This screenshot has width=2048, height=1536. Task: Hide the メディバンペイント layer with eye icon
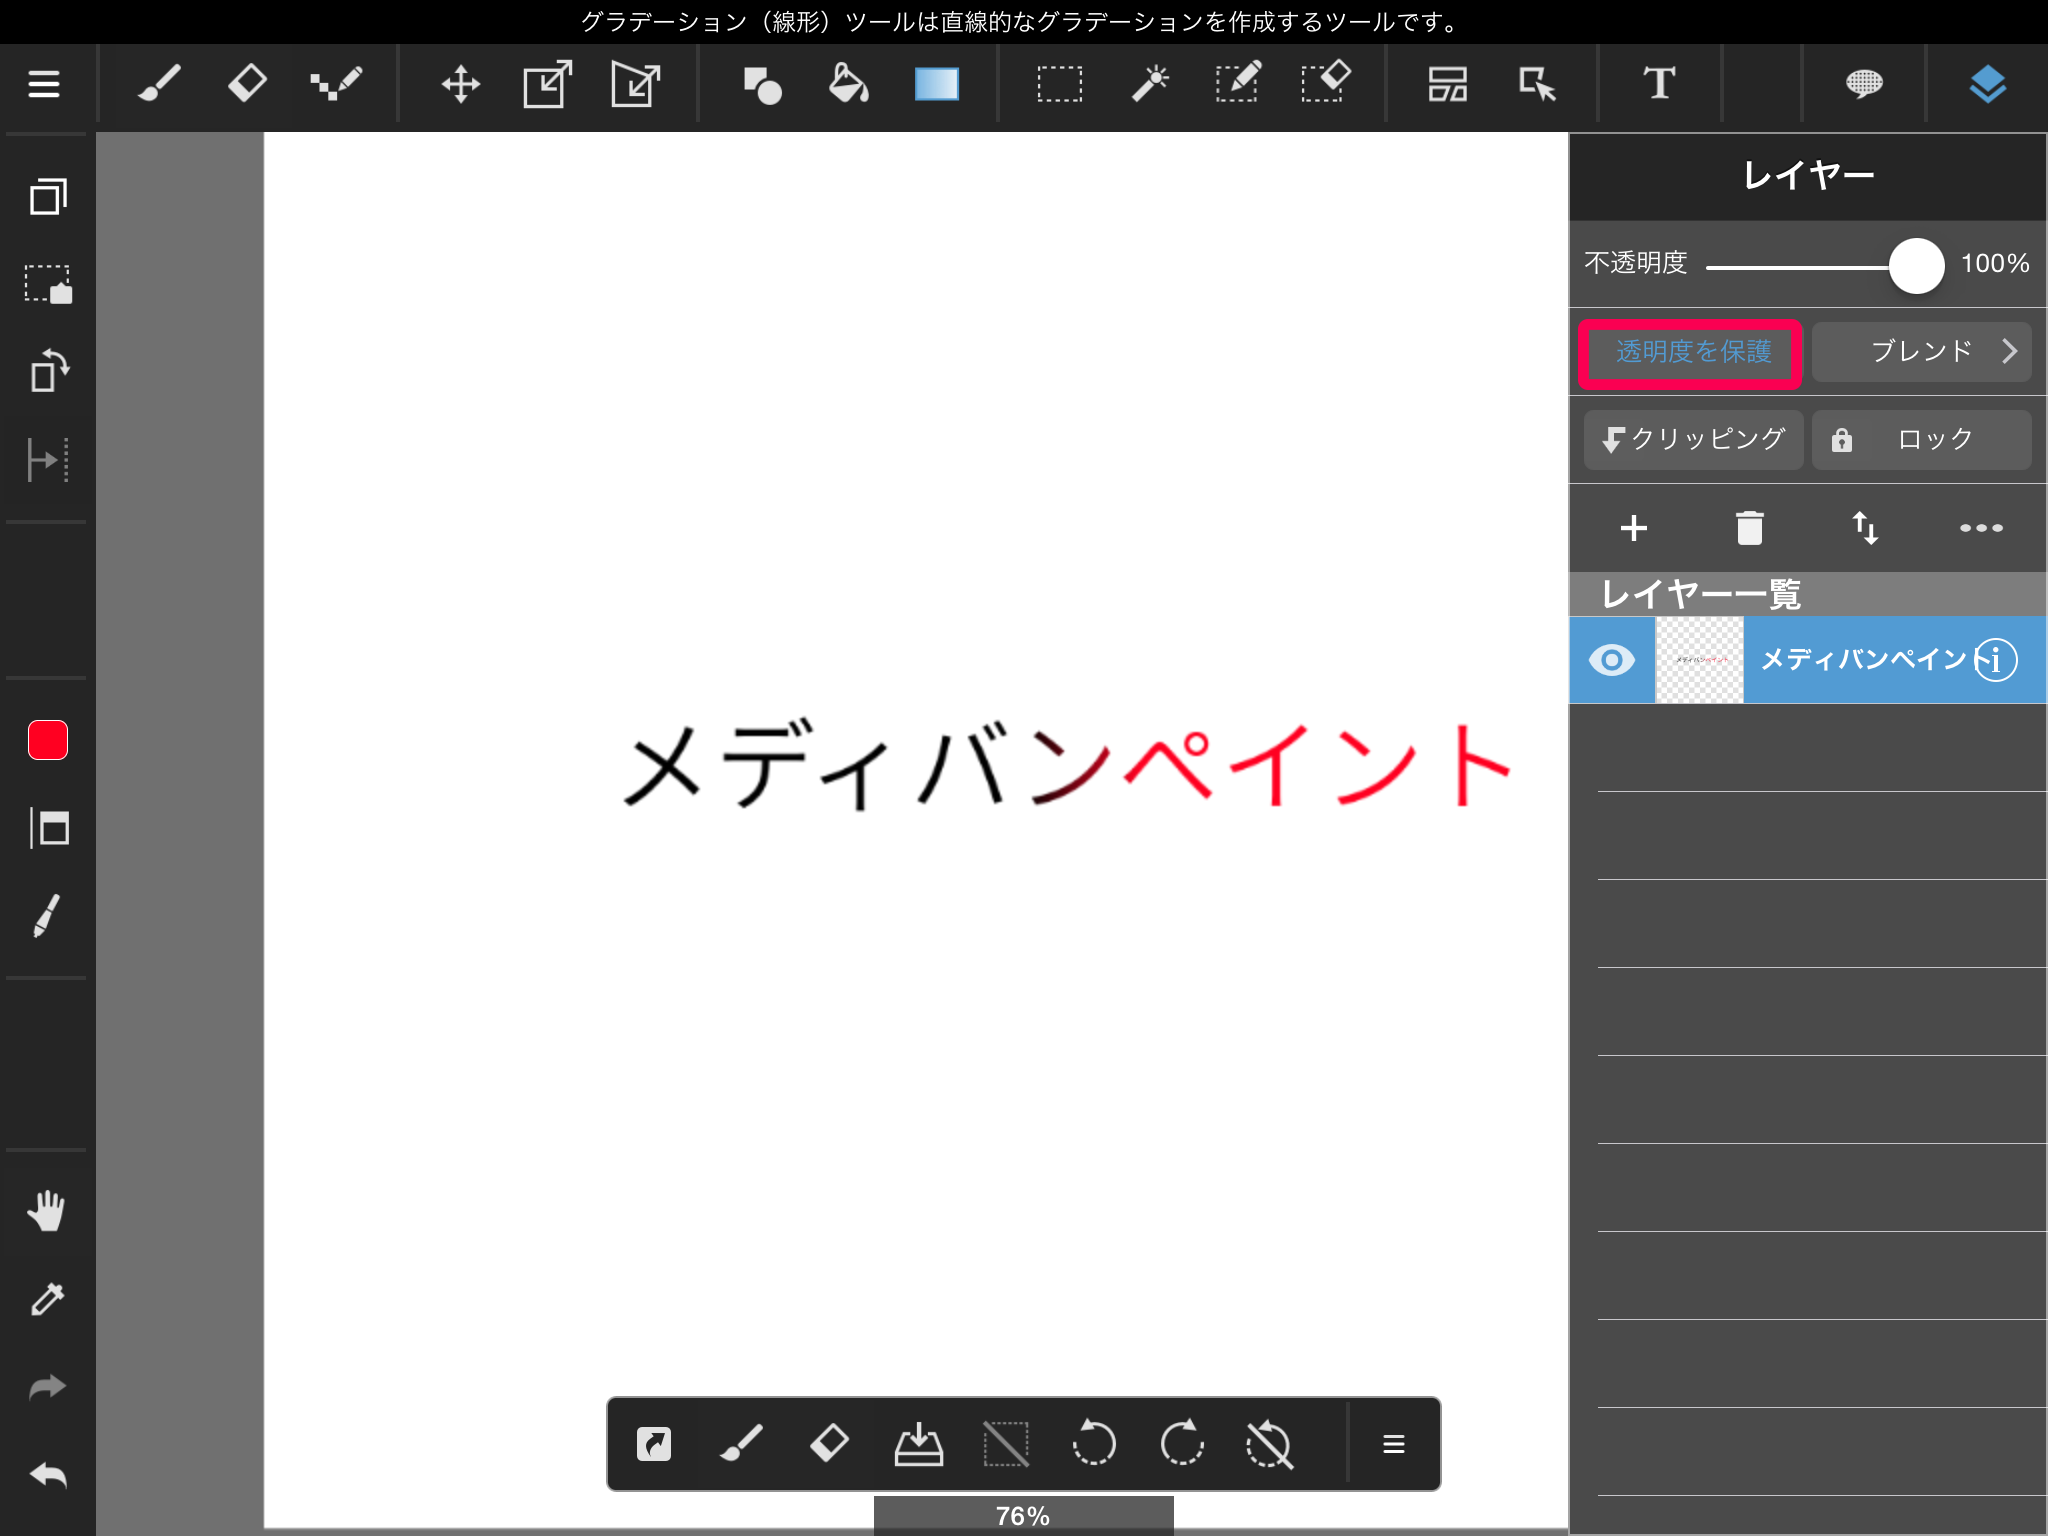click(1612, 660)
